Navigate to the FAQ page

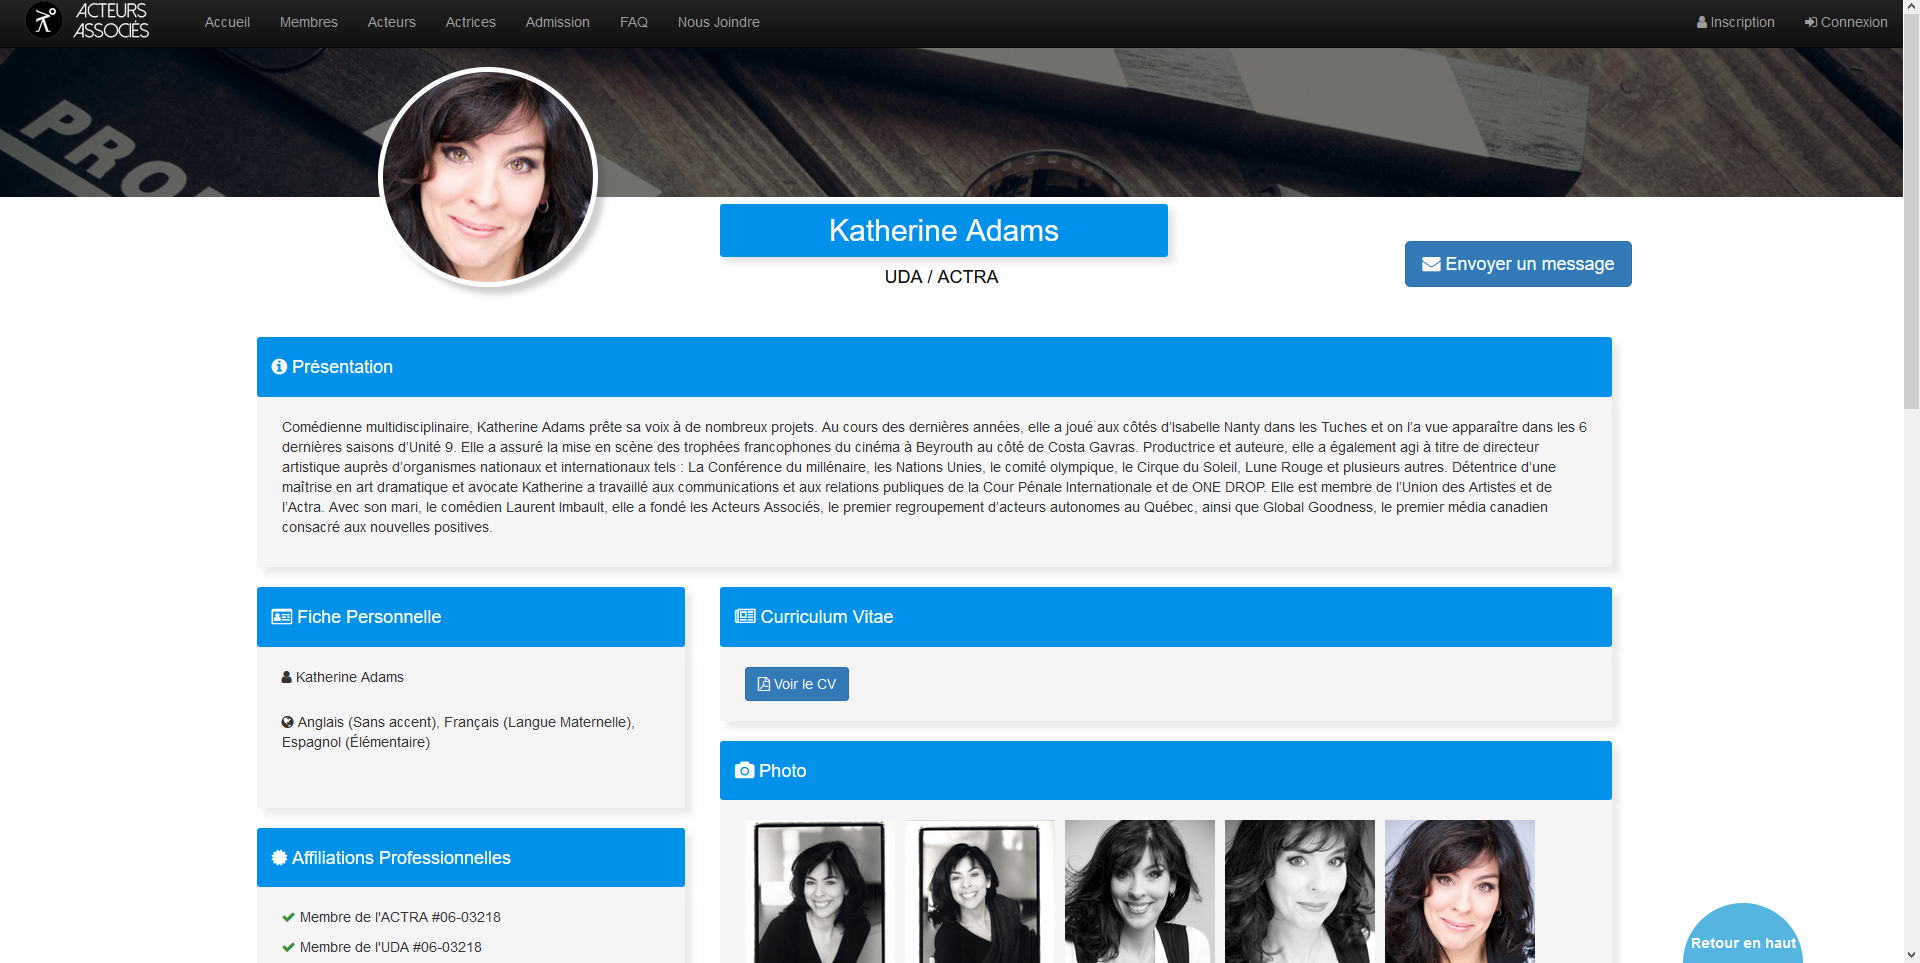pyautogui.click(x=633, y=22)
